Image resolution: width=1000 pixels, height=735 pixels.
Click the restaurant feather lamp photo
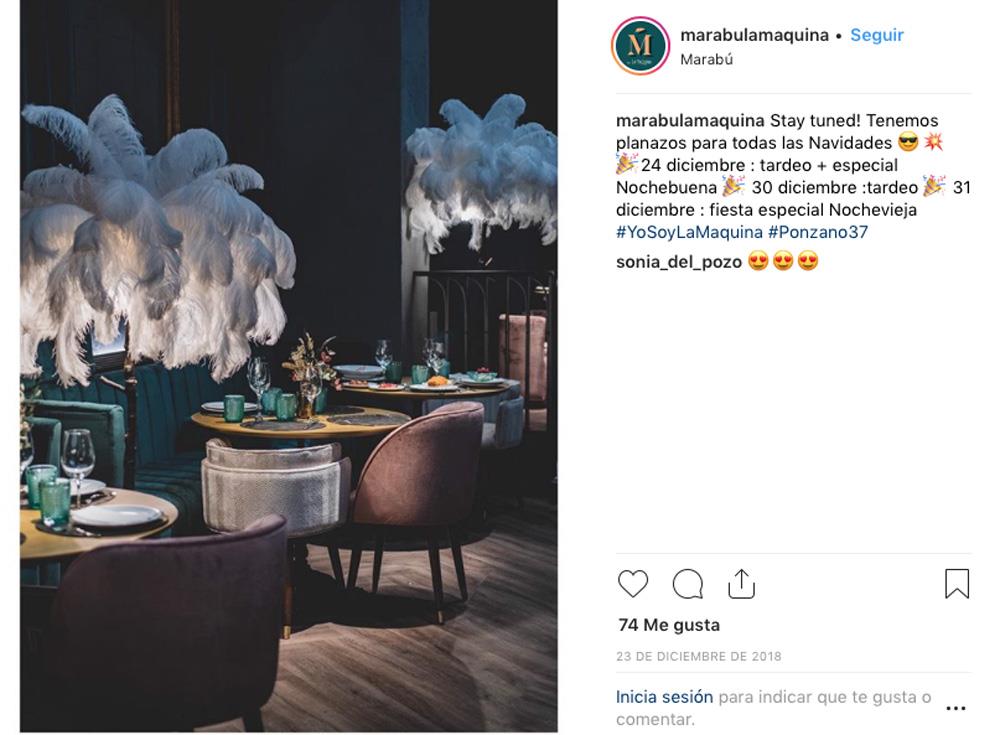coord(289,366)
